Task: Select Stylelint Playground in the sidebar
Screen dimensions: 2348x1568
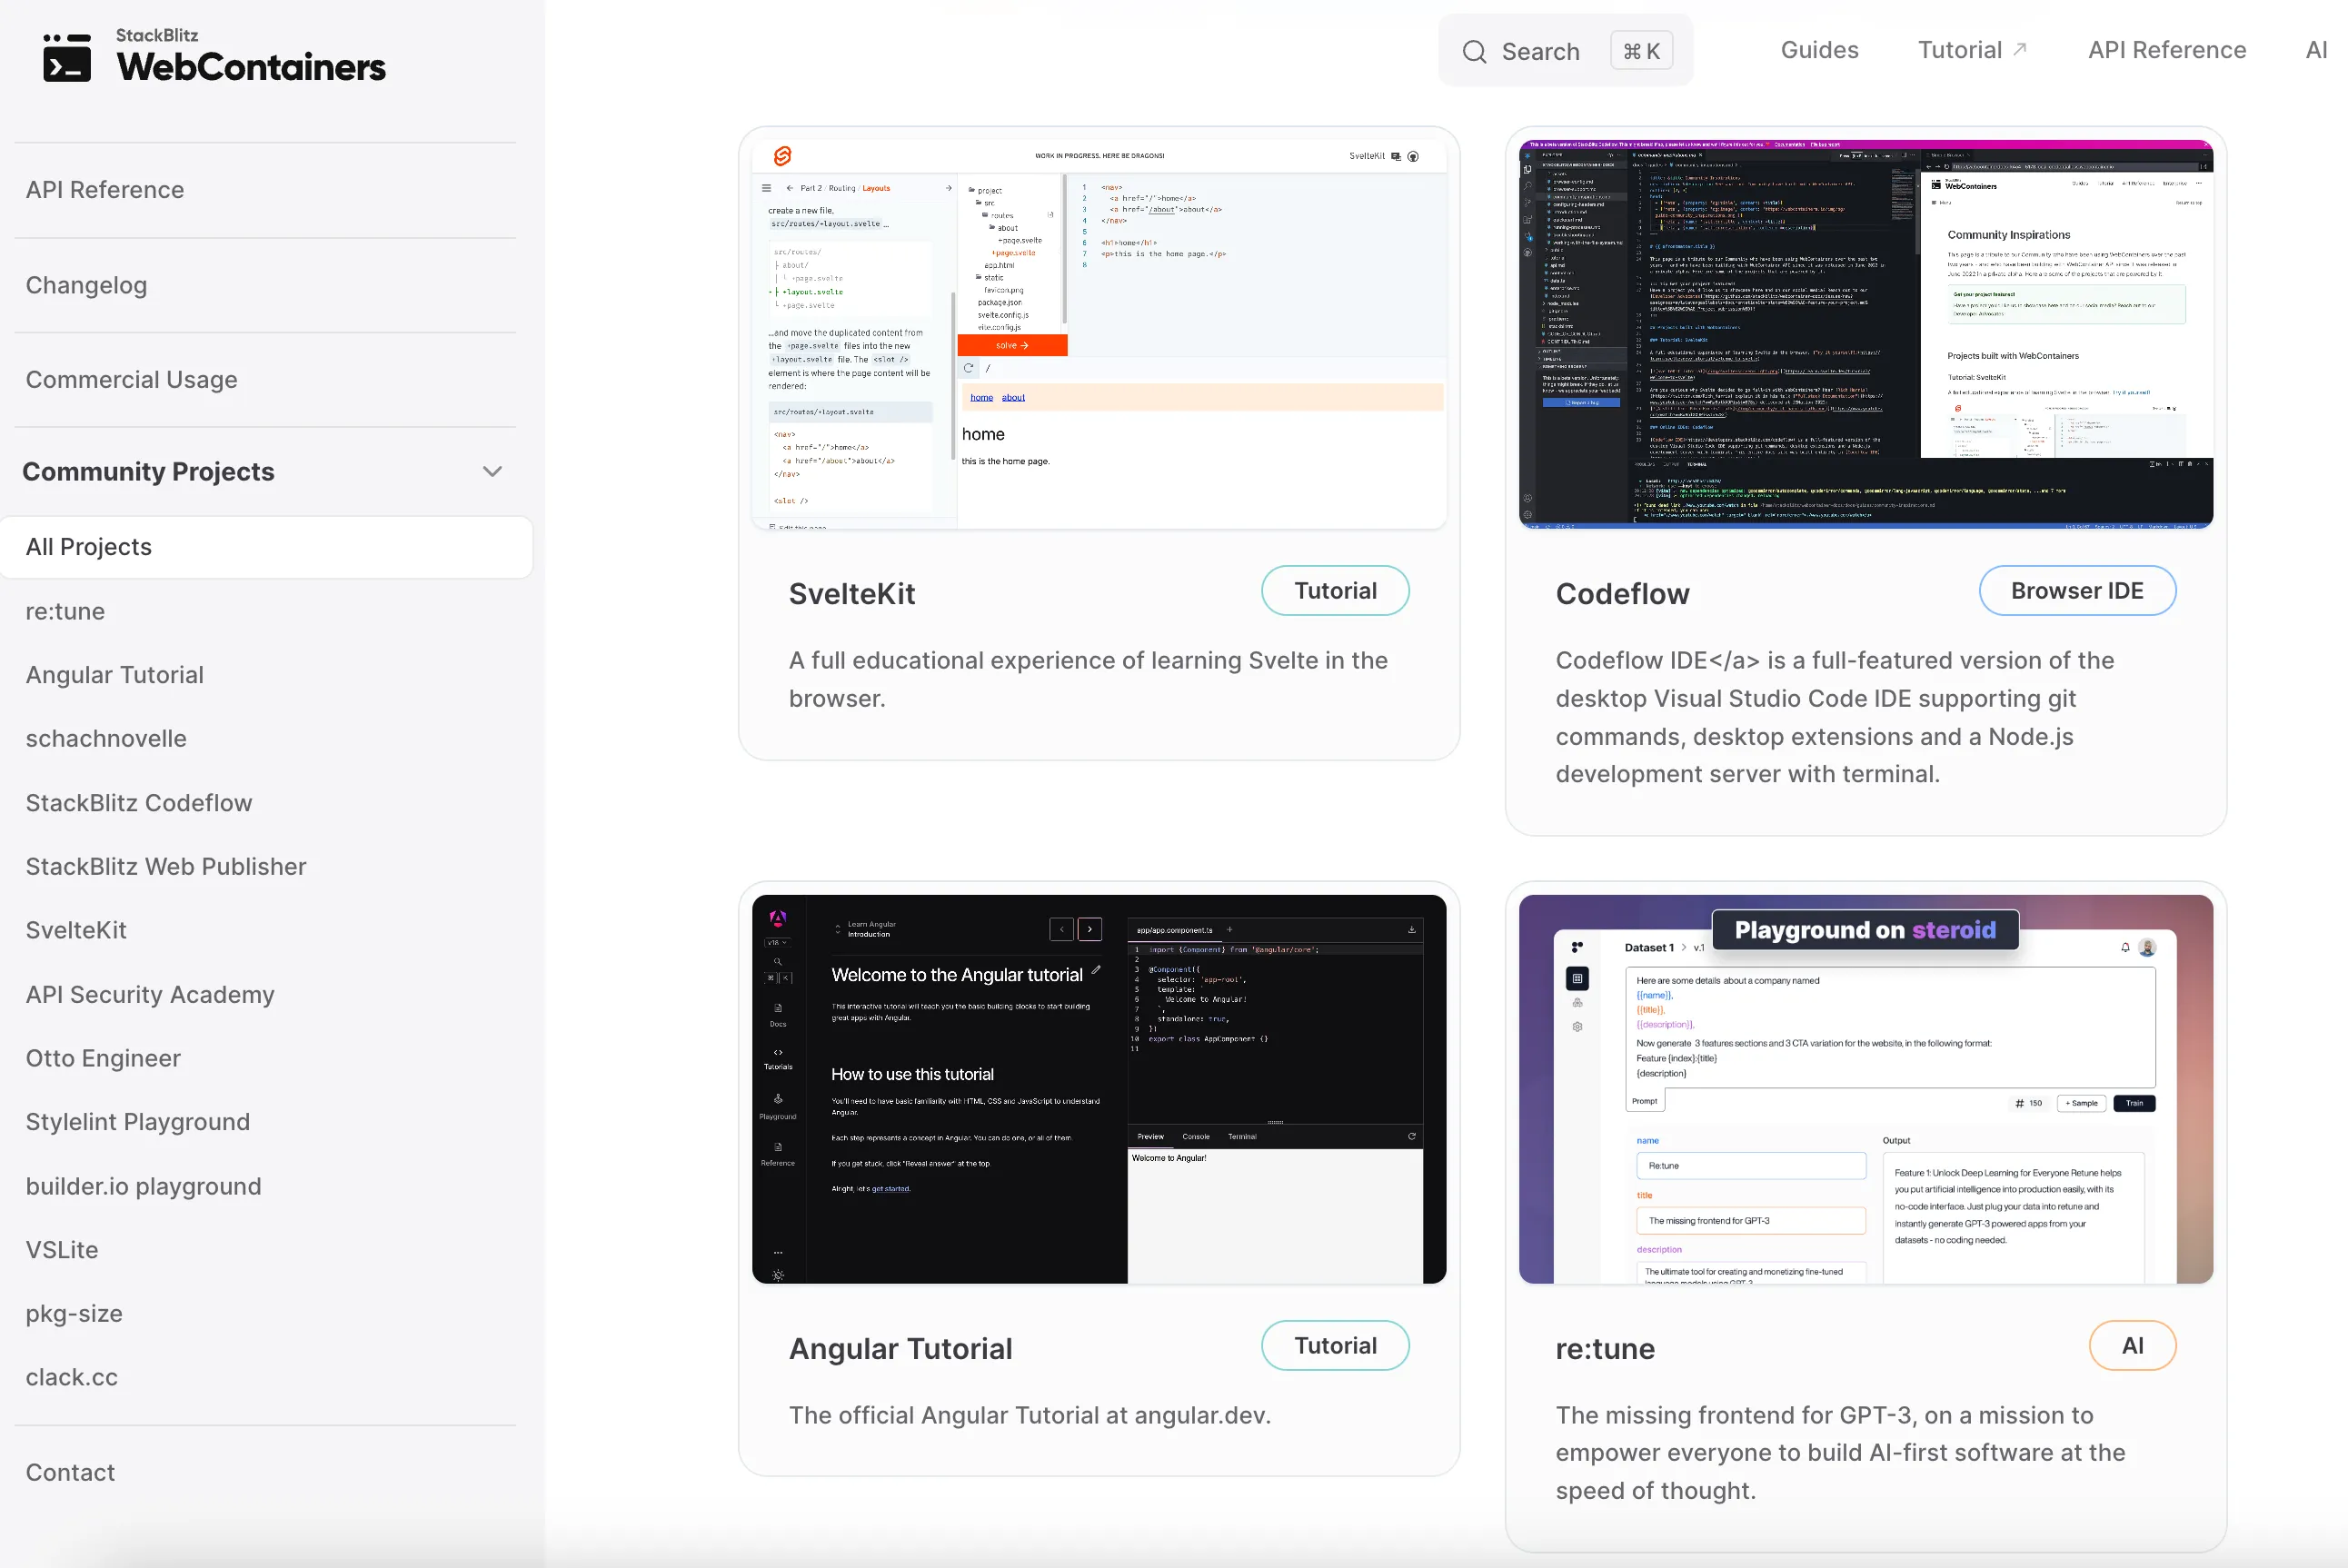Action: point(138,1122)
